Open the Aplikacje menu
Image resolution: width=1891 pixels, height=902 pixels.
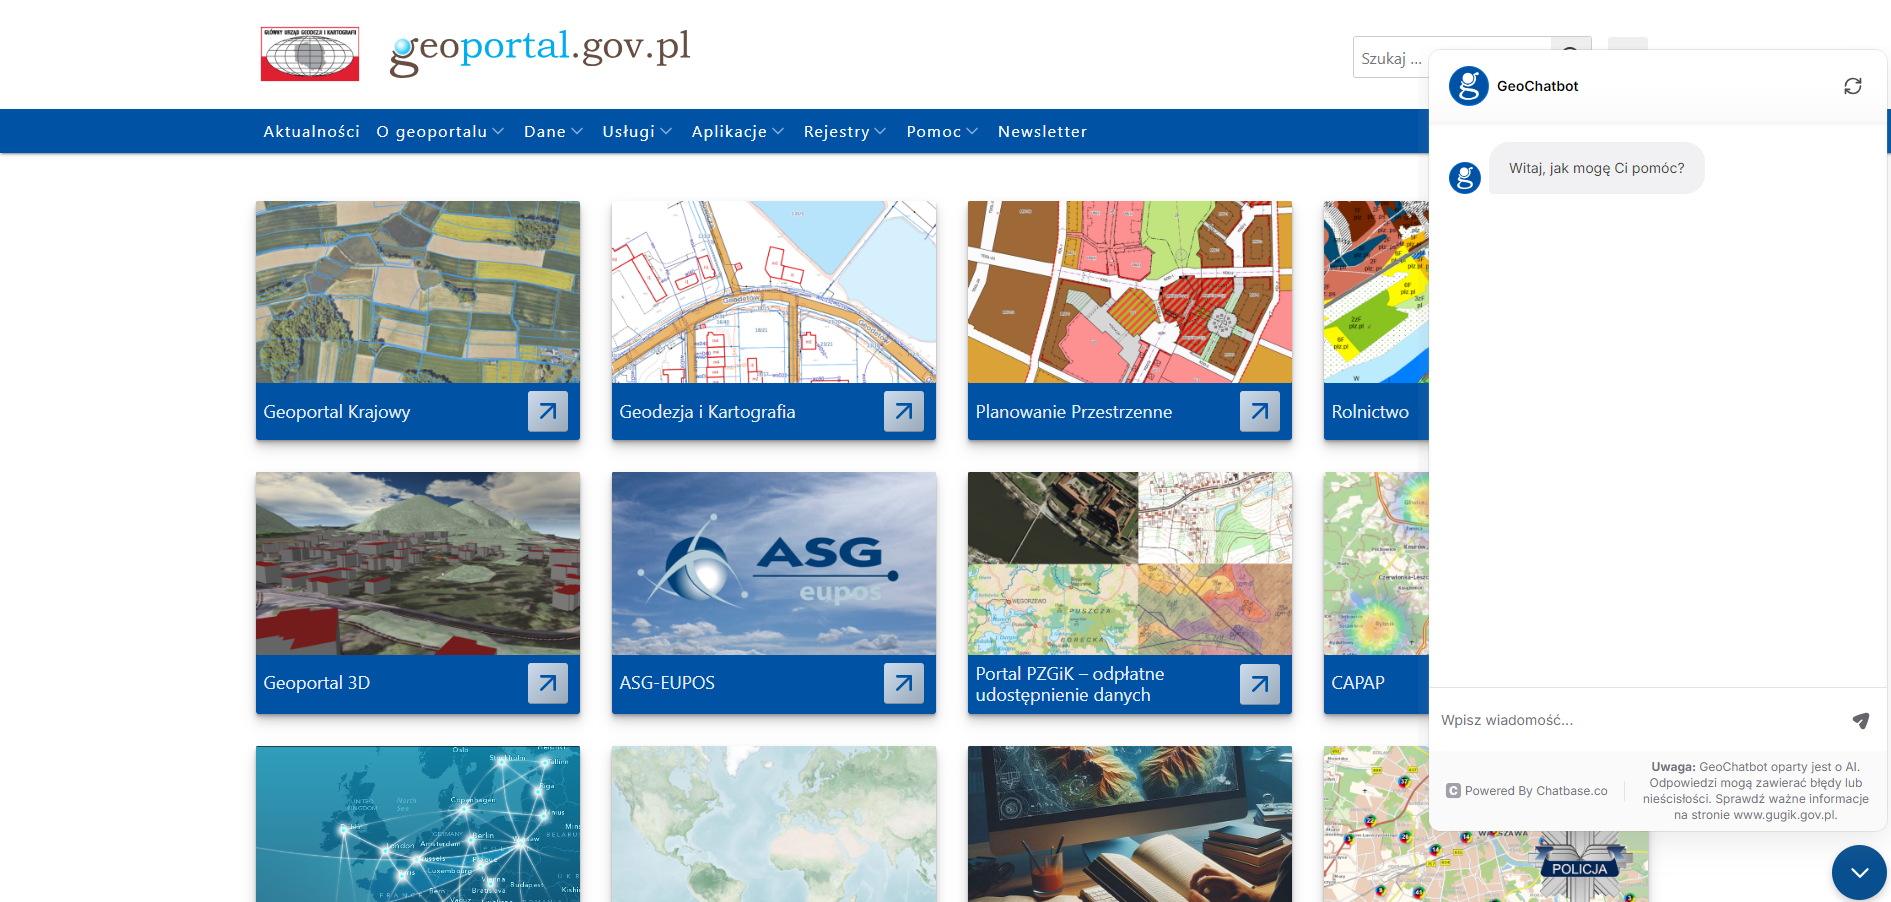point(737,132)
